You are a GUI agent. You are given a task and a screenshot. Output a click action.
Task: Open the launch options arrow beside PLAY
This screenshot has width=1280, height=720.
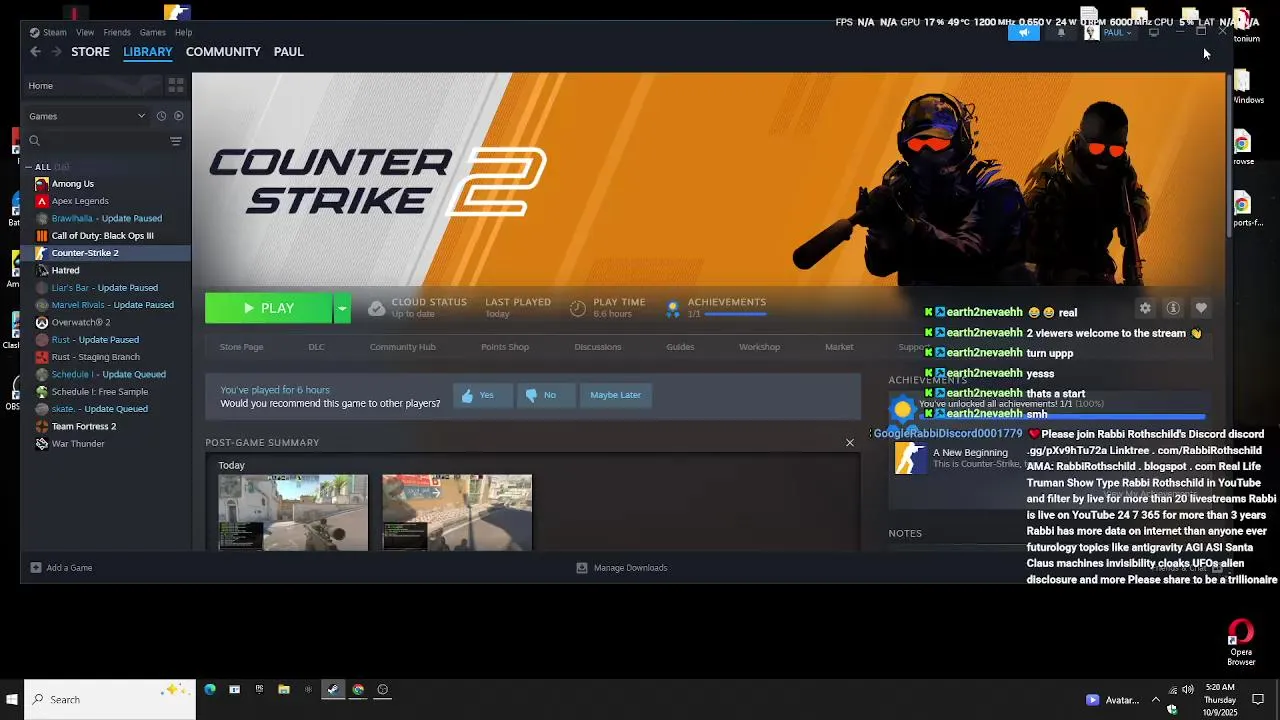click(x=342, y=308)
